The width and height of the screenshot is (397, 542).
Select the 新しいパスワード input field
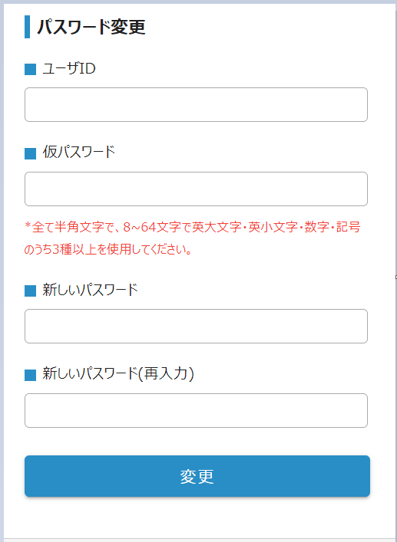point(196,326)
